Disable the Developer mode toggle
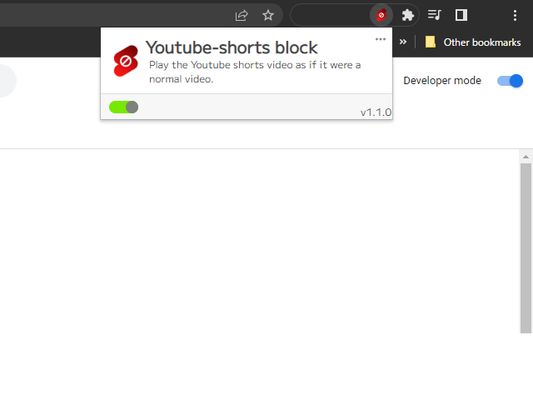The height and width of the screenshot is (400, 533). pyautogui.click(x=510, y=81)
